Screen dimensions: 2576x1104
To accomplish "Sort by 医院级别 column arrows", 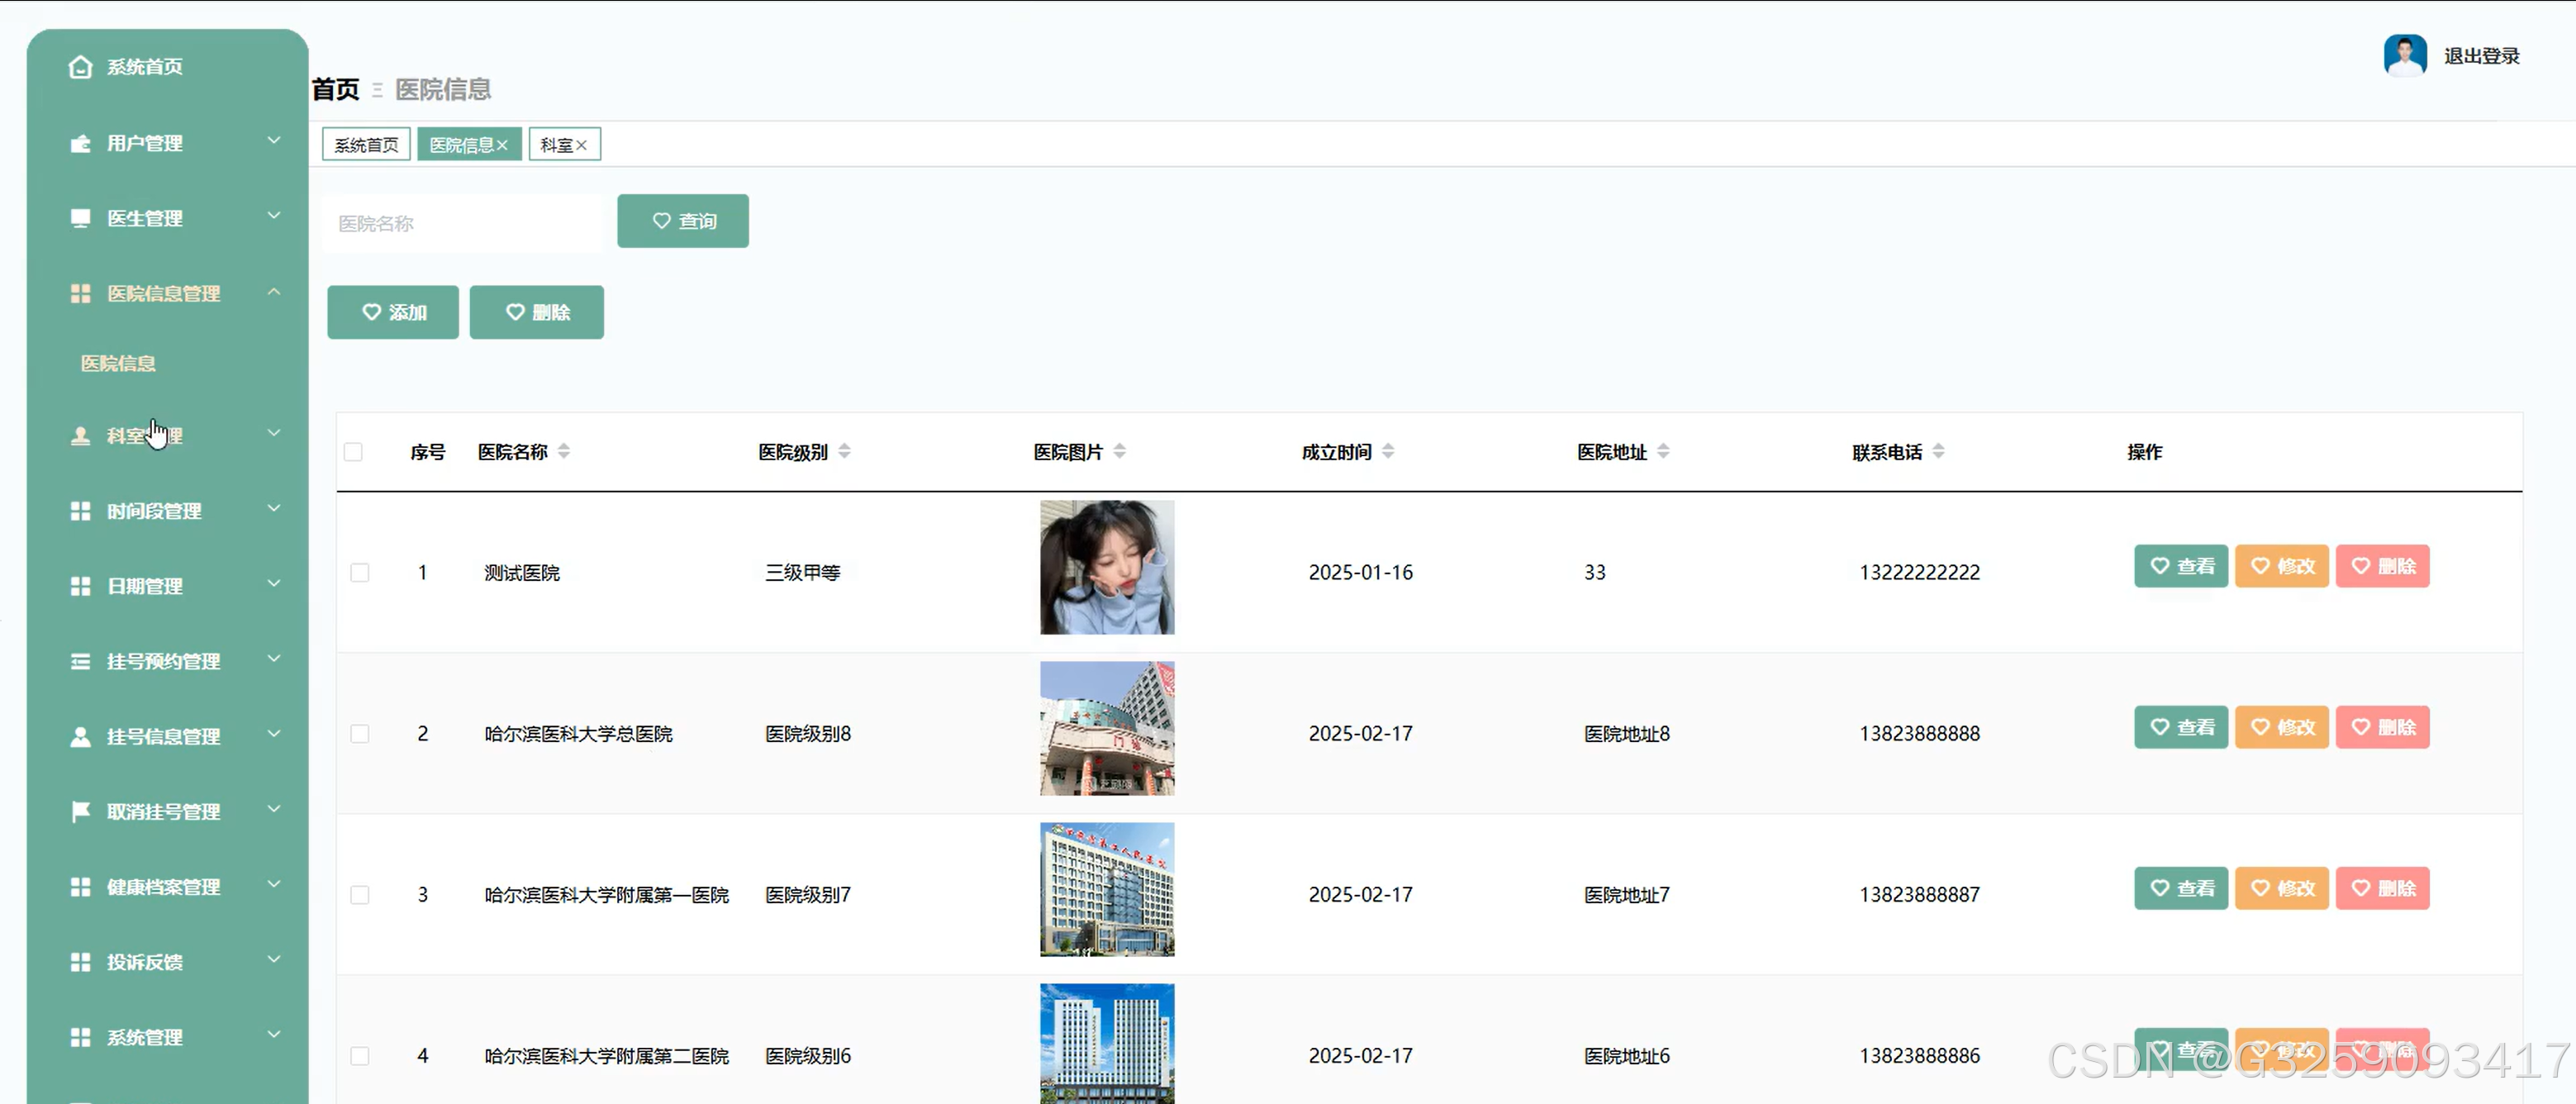I will 845,451.
